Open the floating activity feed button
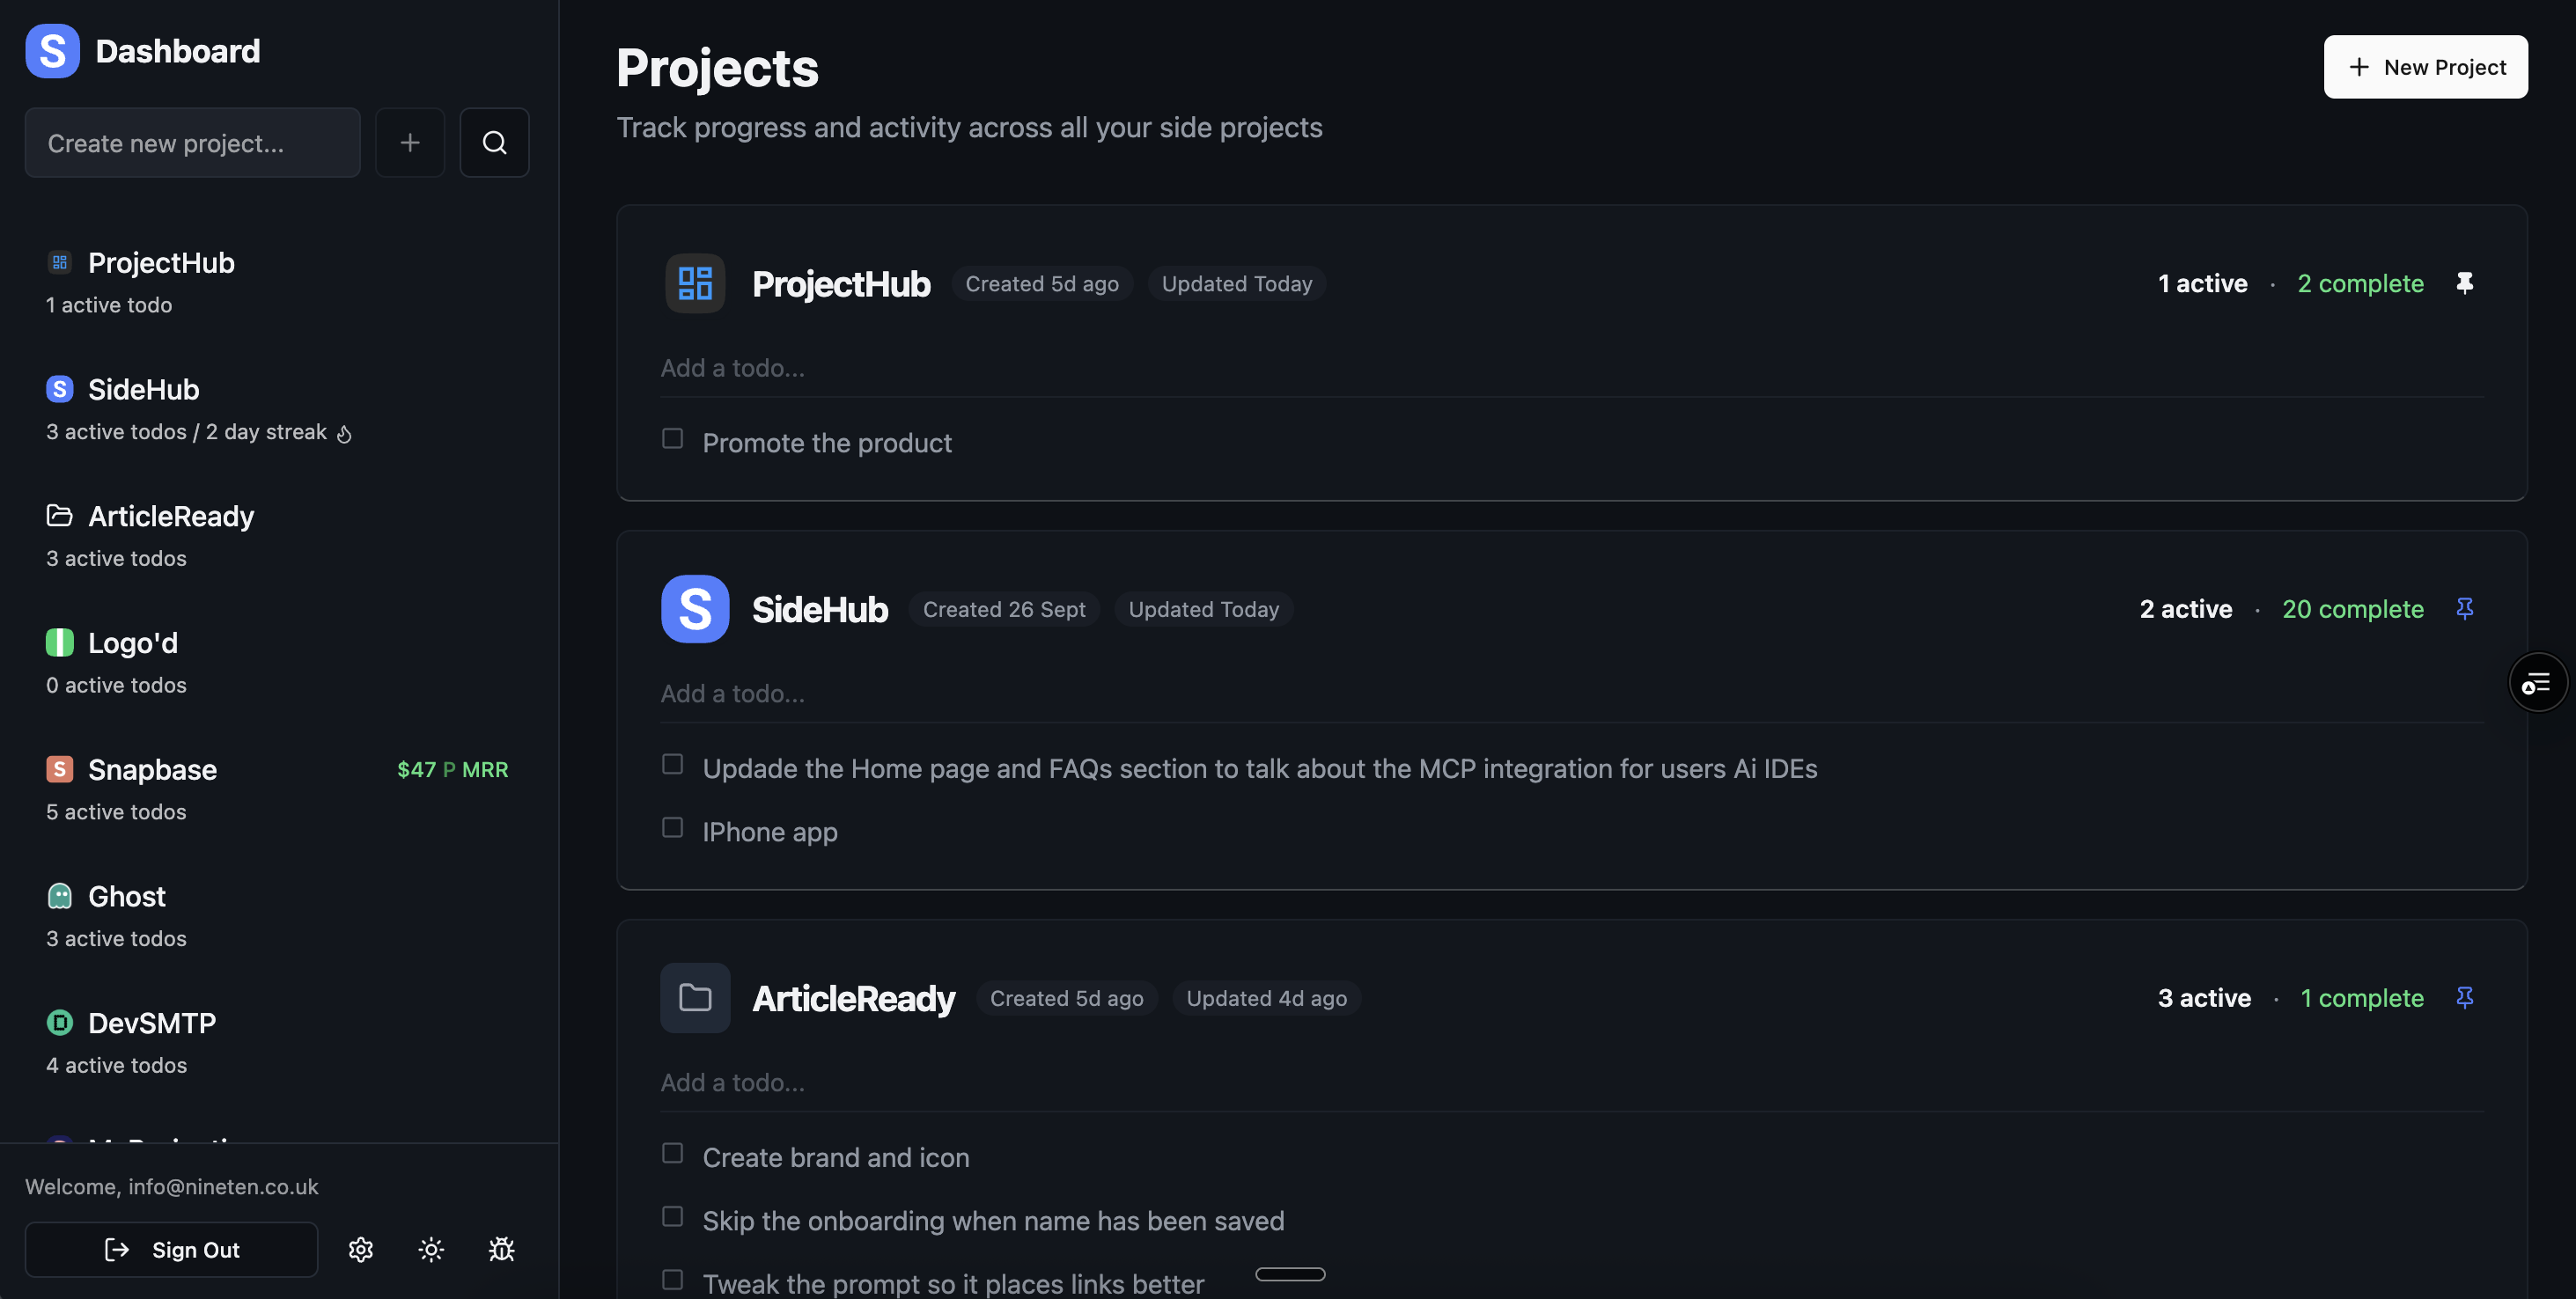 (2538, 681)
